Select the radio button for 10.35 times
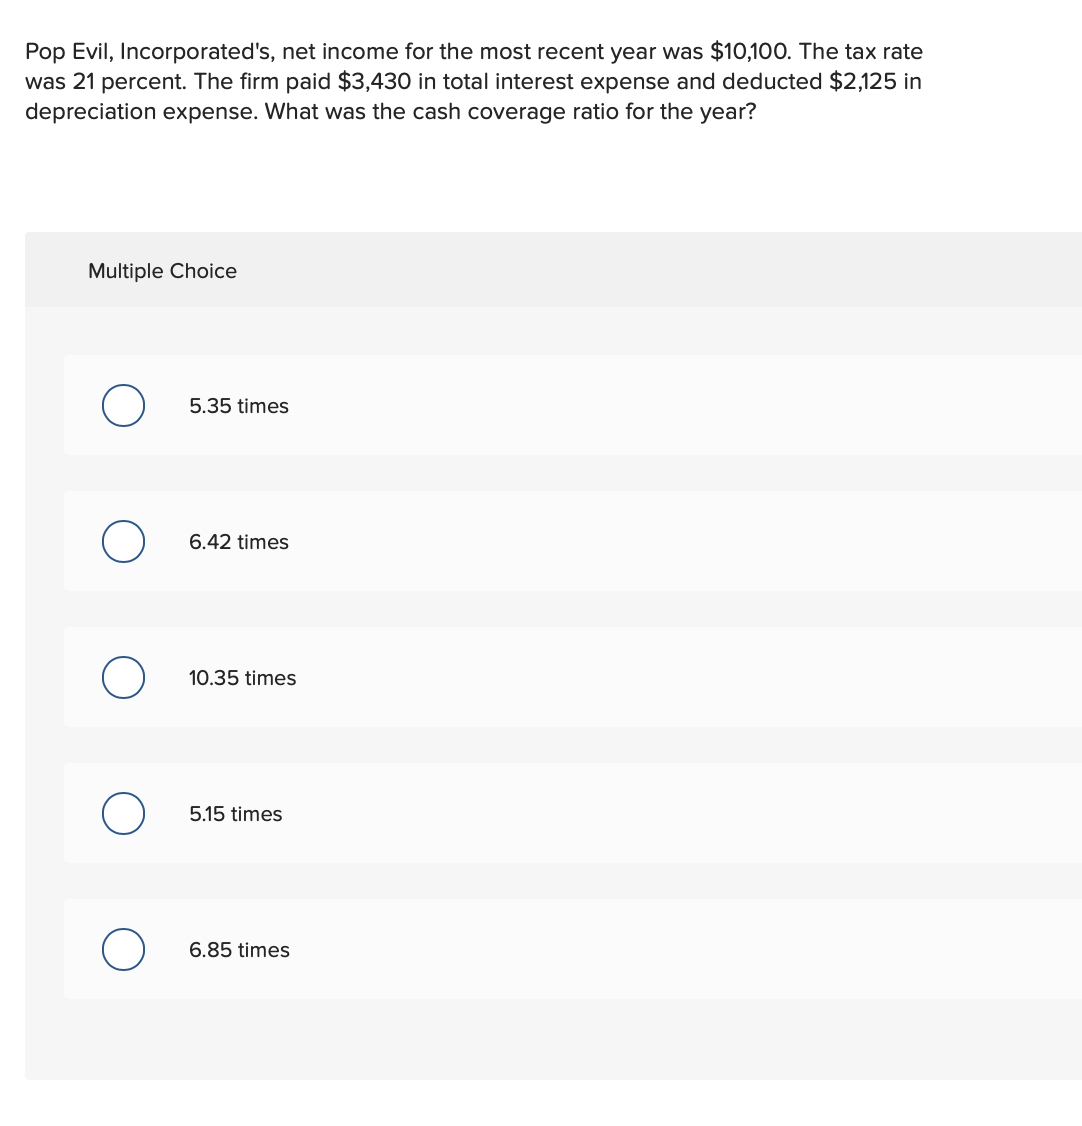 pyautogui.click(x=122, y=677)
